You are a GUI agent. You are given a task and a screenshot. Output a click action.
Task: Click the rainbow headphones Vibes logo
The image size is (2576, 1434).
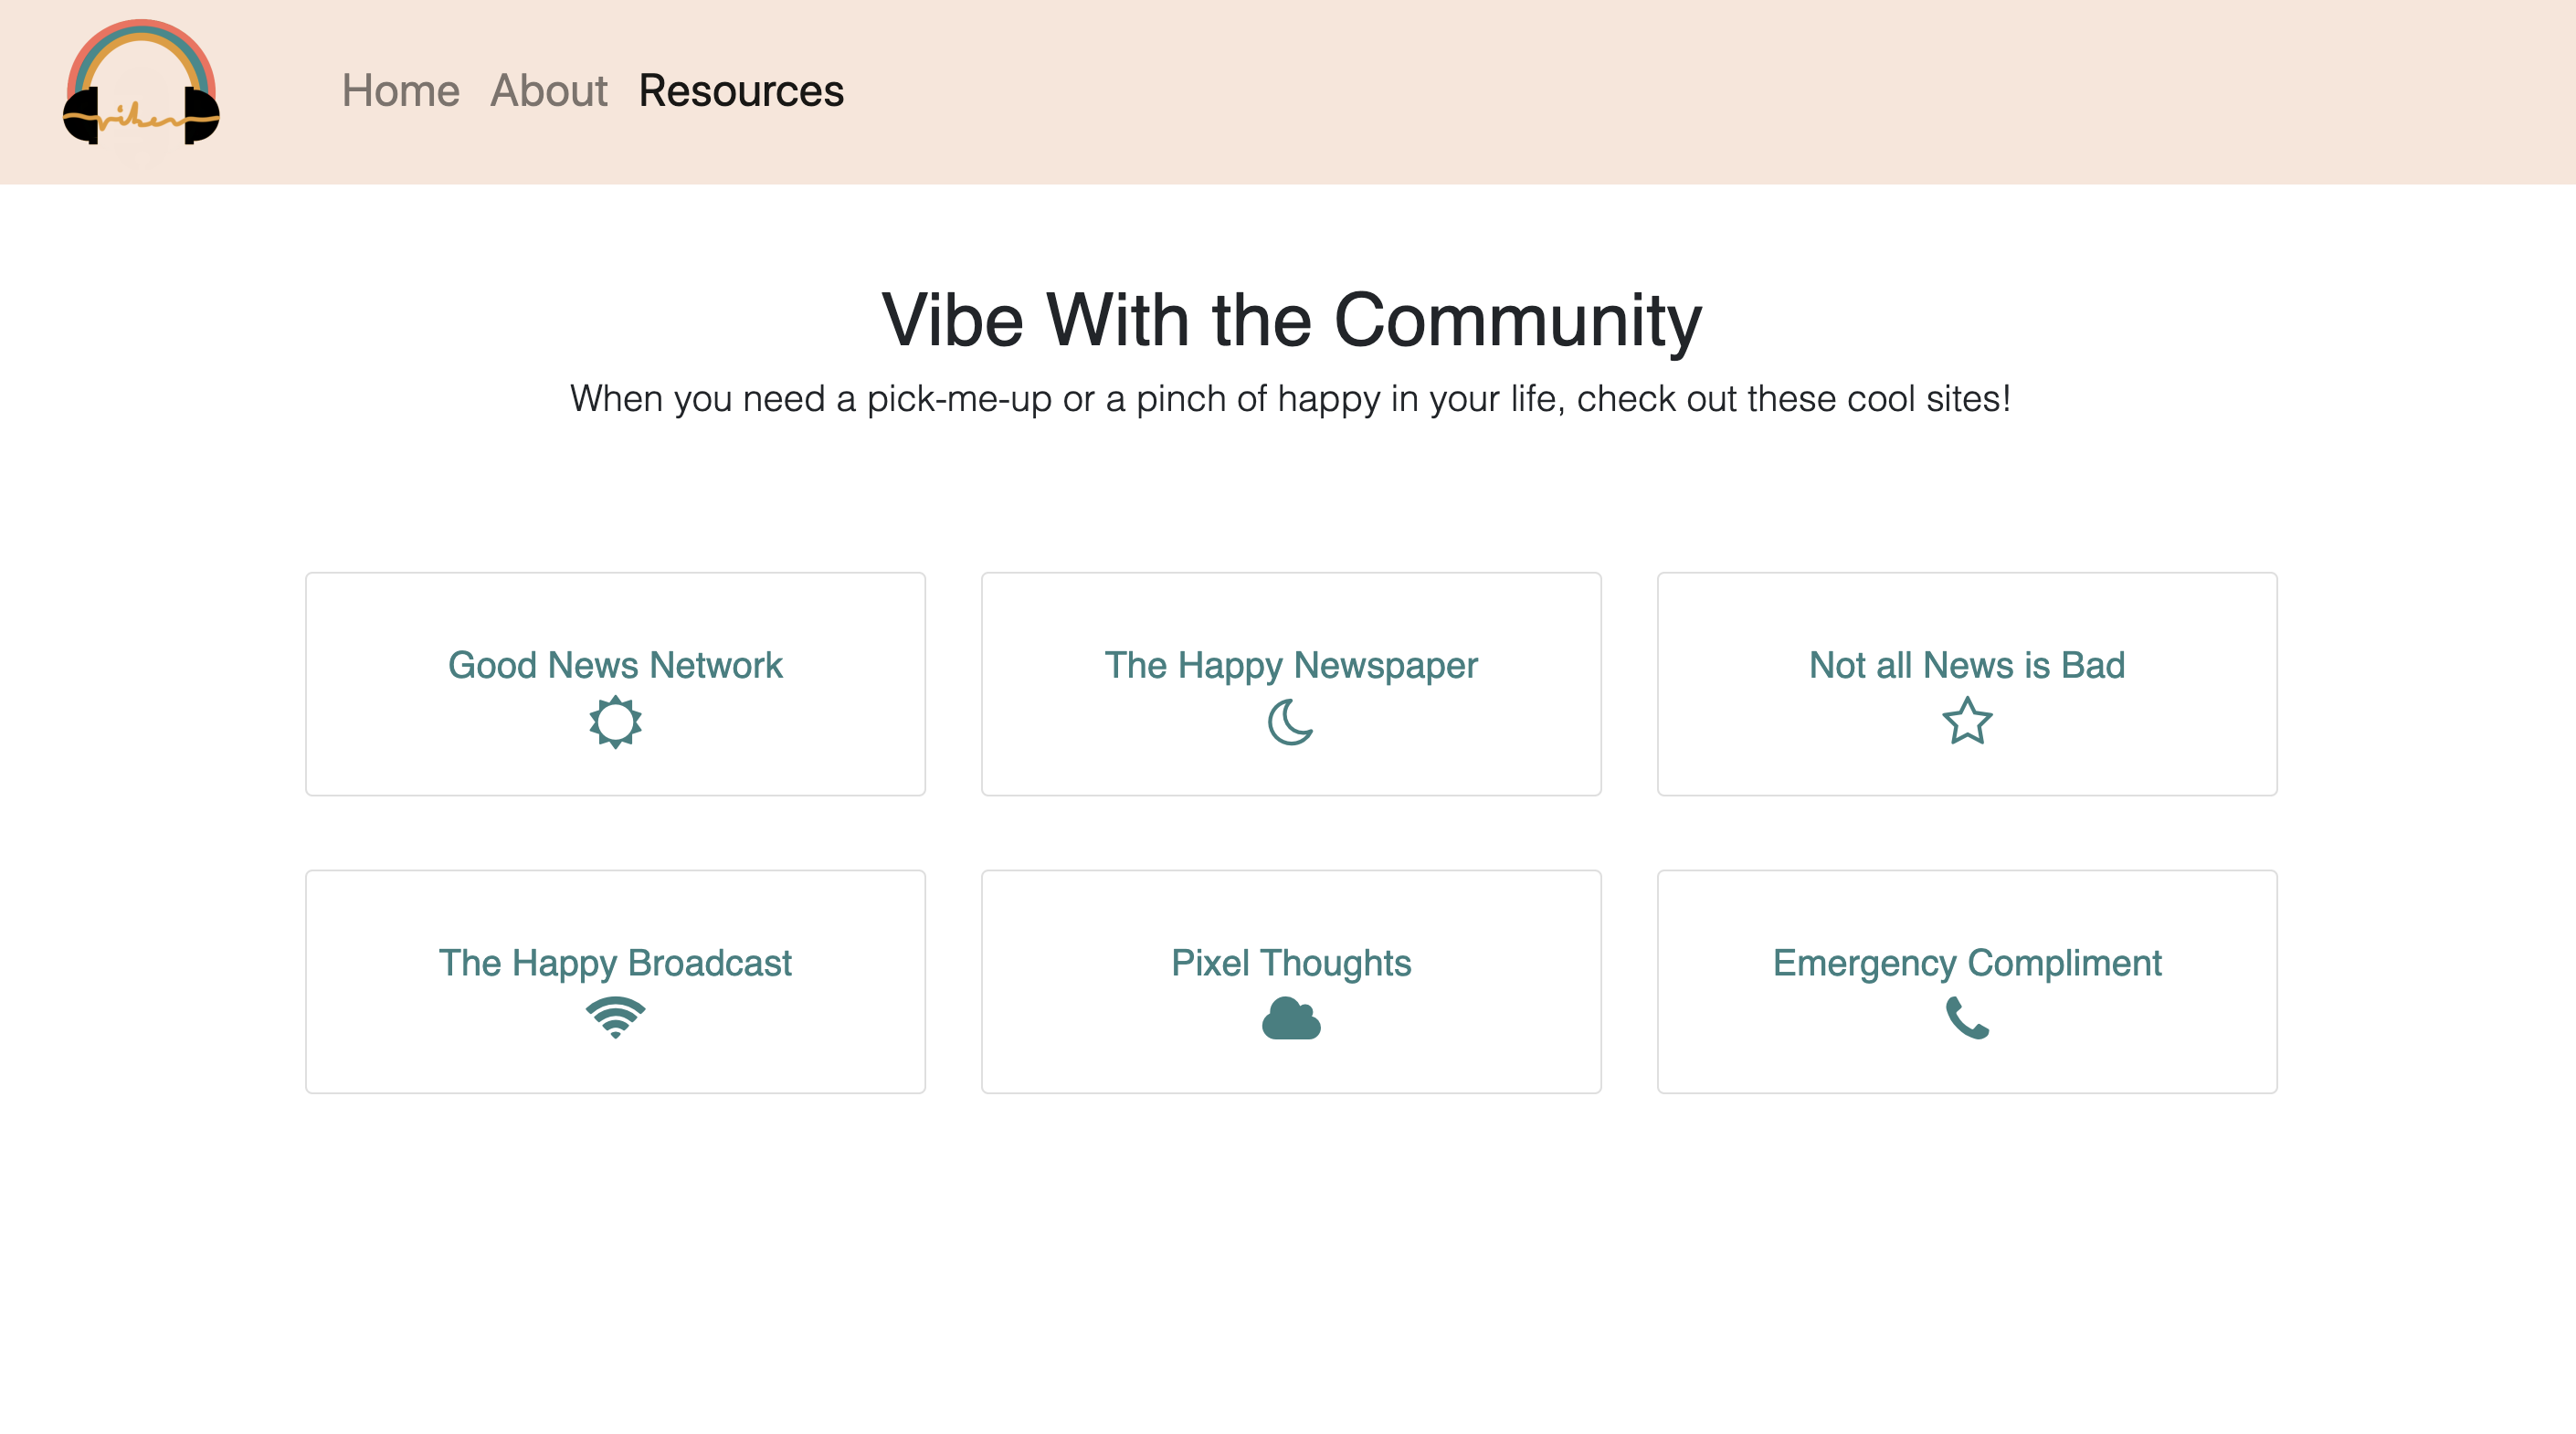coord(141,85)
